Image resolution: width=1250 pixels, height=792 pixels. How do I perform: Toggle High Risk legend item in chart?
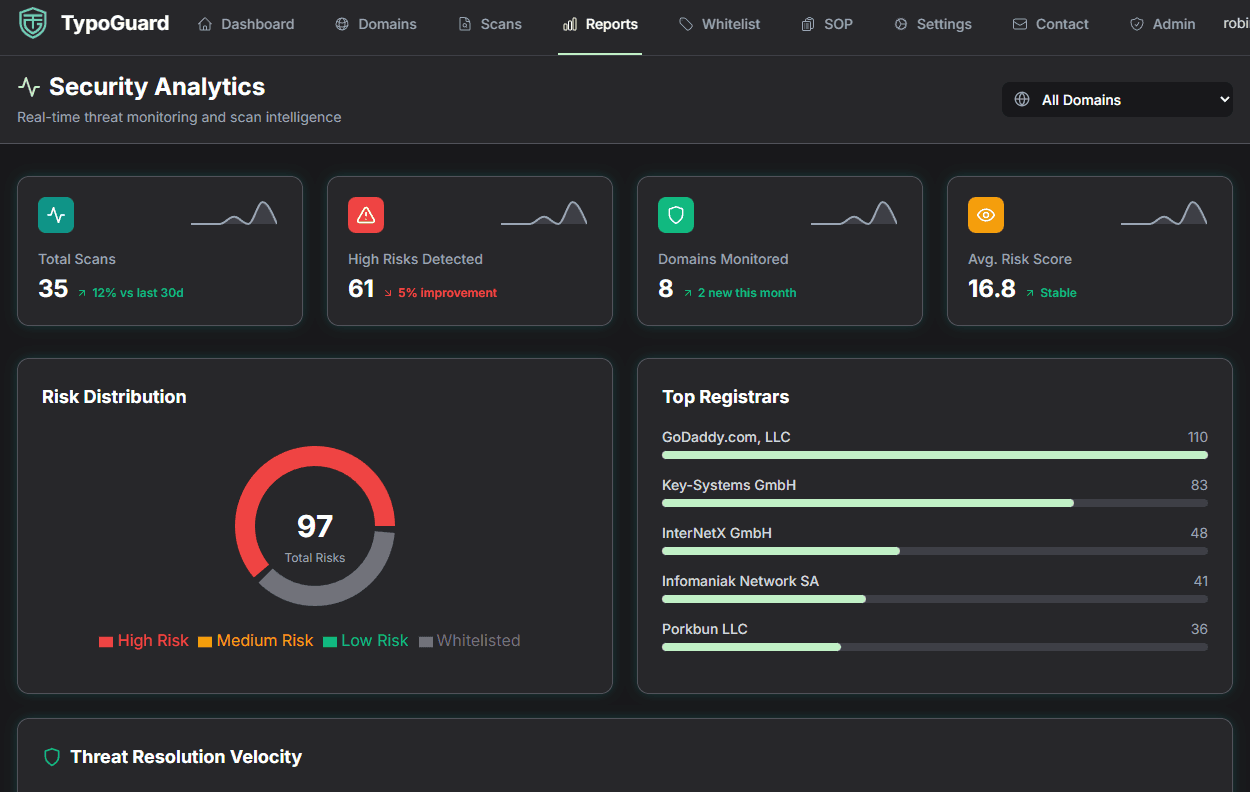(x=144, y=641)
